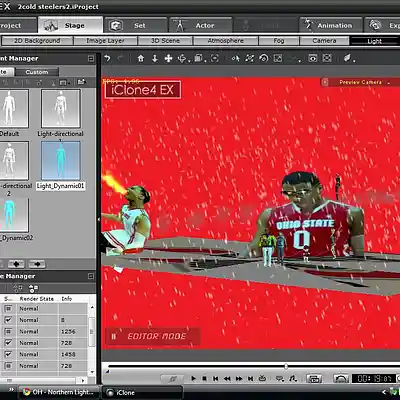Viewport: 400px width, 400px height.
Task: Switch to the Set tab
Action: [135, 25]
